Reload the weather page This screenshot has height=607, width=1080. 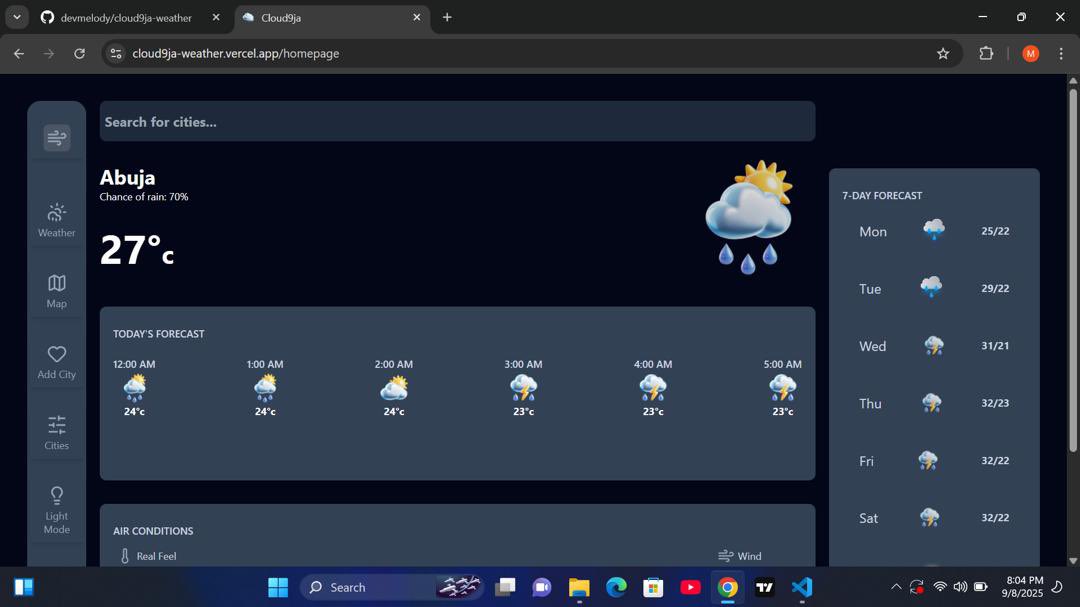[x=79, y=53]
